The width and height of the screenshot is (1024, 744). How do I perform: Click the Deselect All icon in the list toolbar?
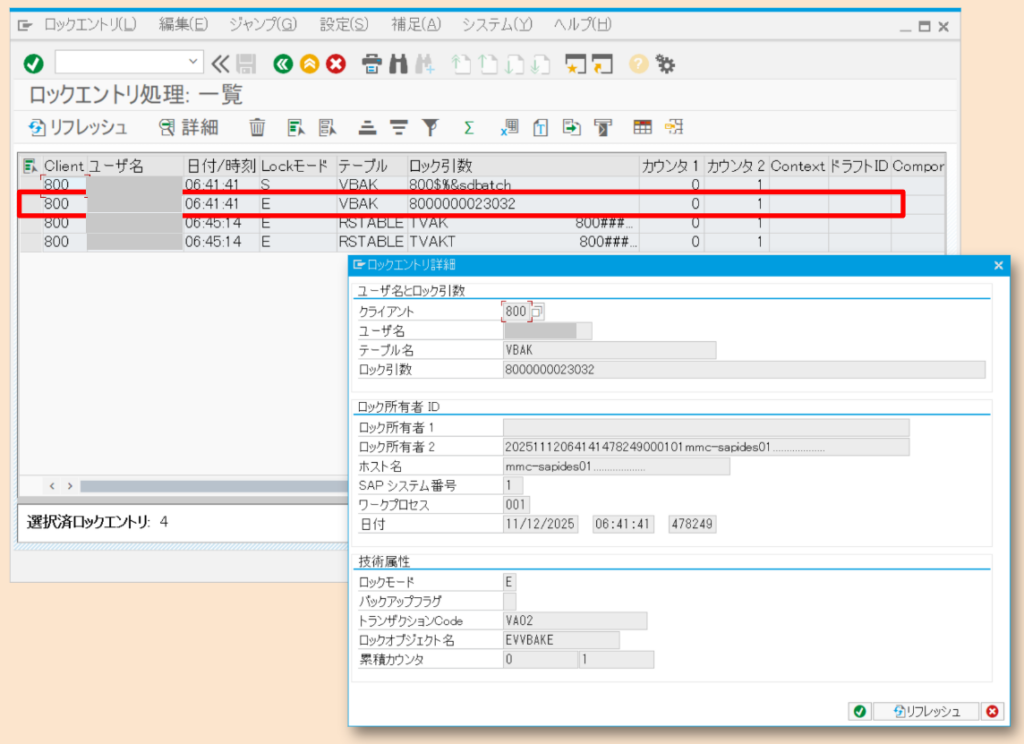tap(327, 127)
